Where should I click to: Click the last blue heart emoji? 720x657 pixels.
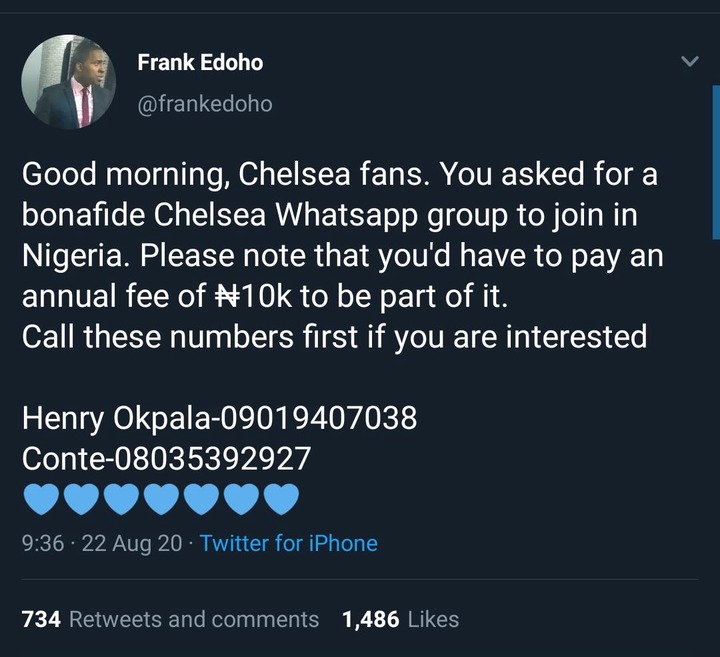[x=281, y=497]
